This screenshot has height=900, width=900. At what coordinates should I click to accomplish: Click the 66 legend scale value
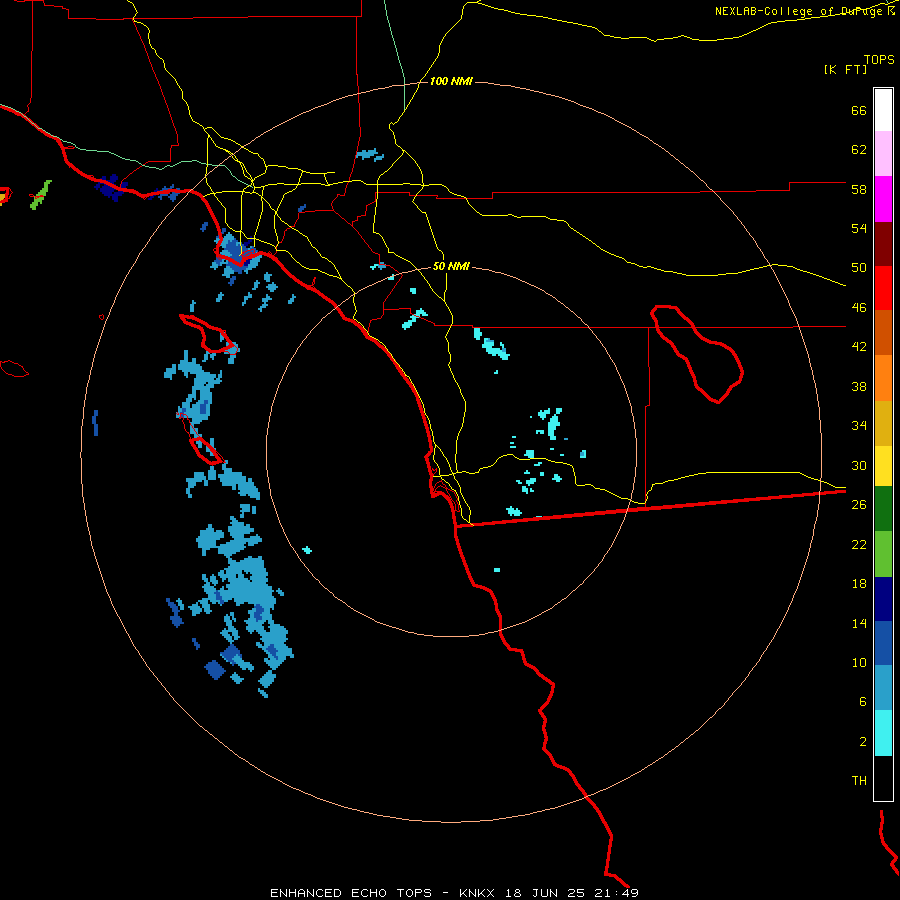coord(859,110)
